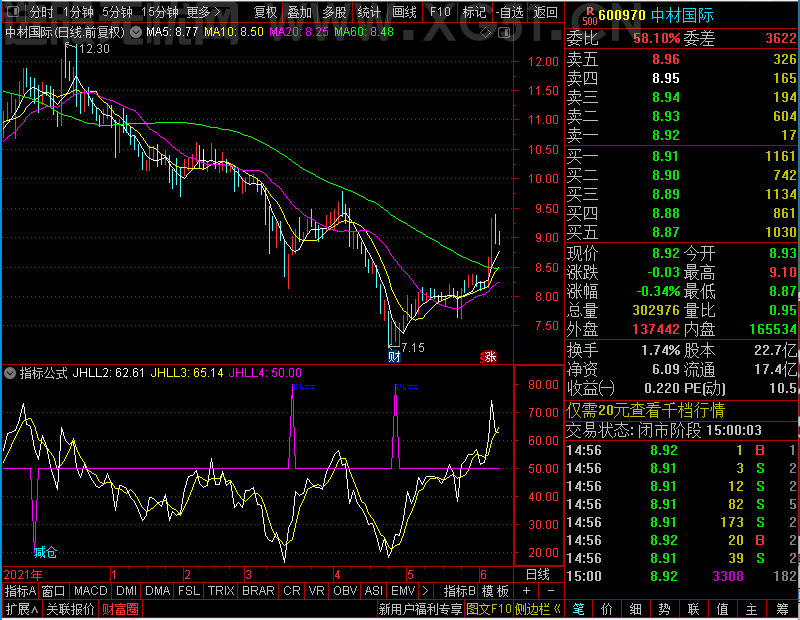Switch the period to 分时 intraday view
The height and width of the screenshot is (620, 800).
click(x=41, y=12)
